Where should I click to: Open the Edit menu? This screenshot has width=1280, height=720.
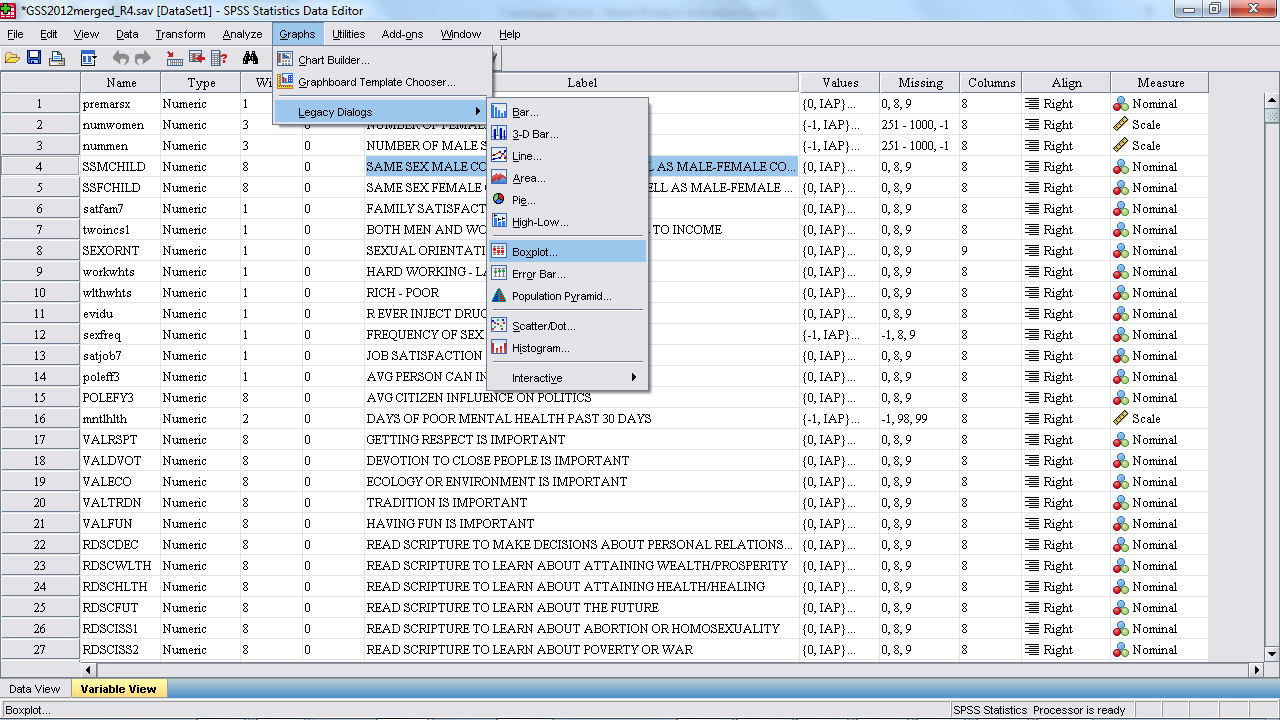(48, 34)
